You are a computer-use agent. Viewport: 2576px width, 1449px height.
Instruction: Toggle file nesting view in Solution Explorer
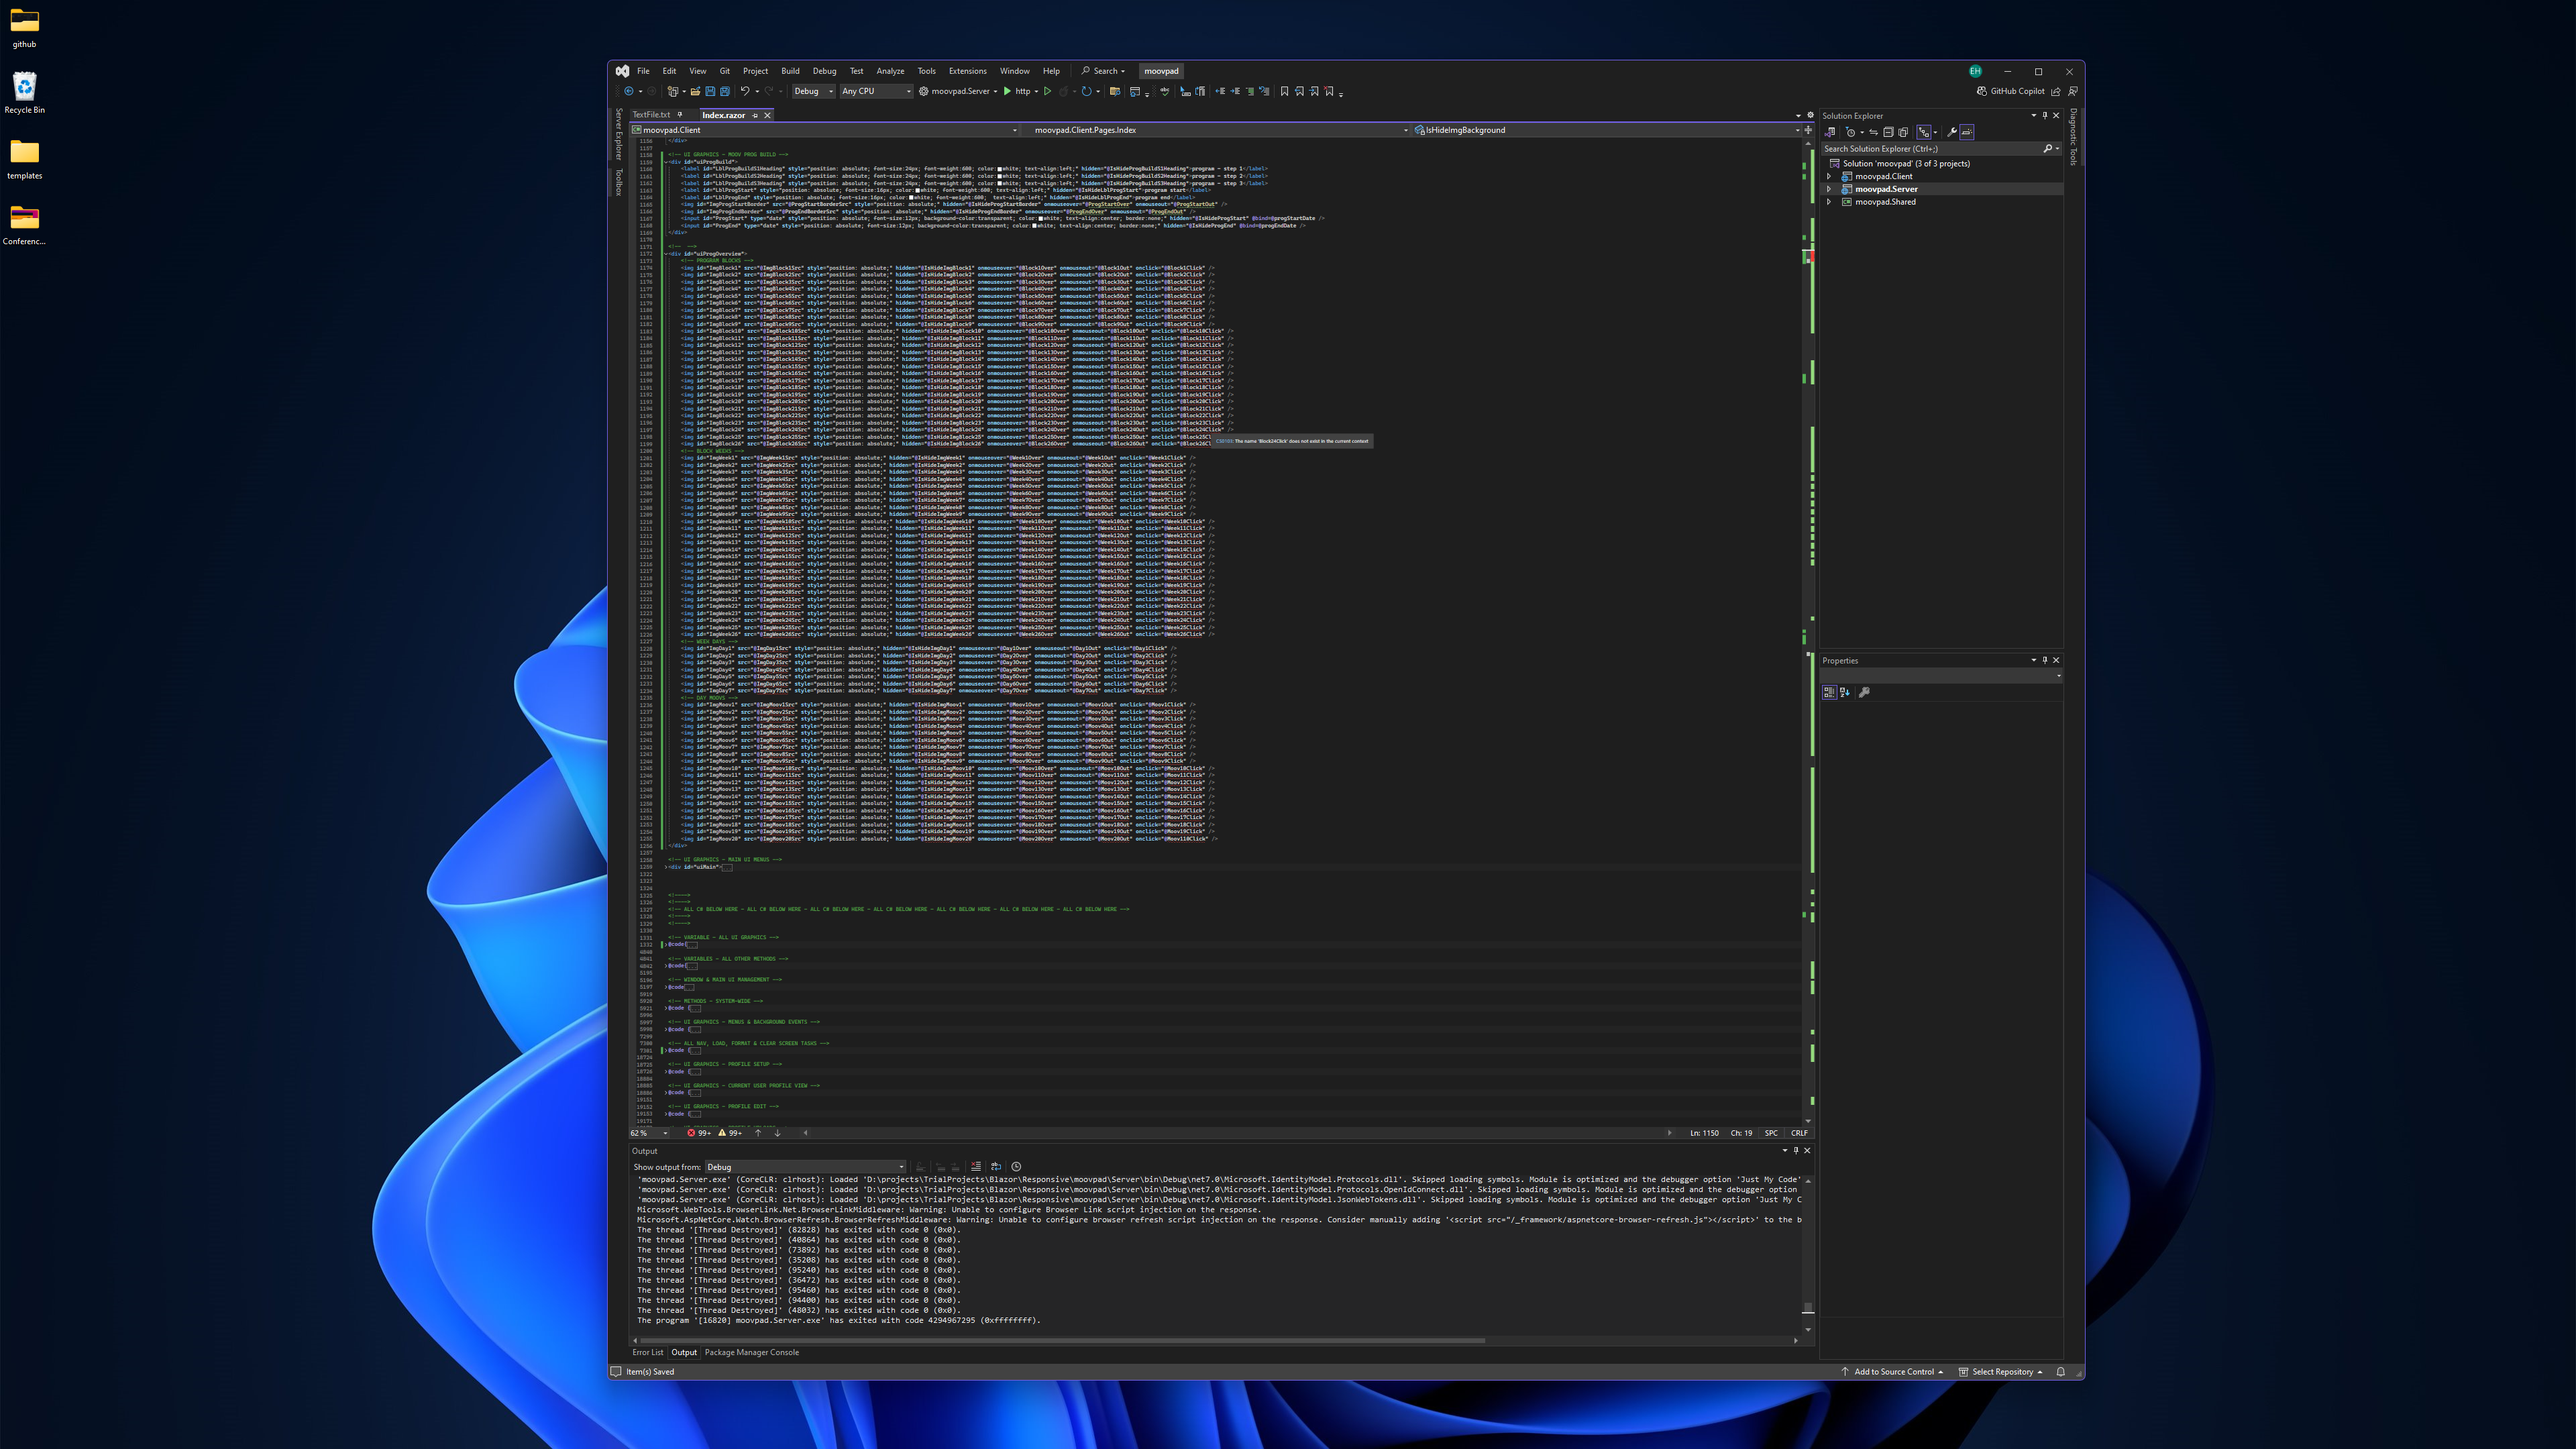[1924, 133]
